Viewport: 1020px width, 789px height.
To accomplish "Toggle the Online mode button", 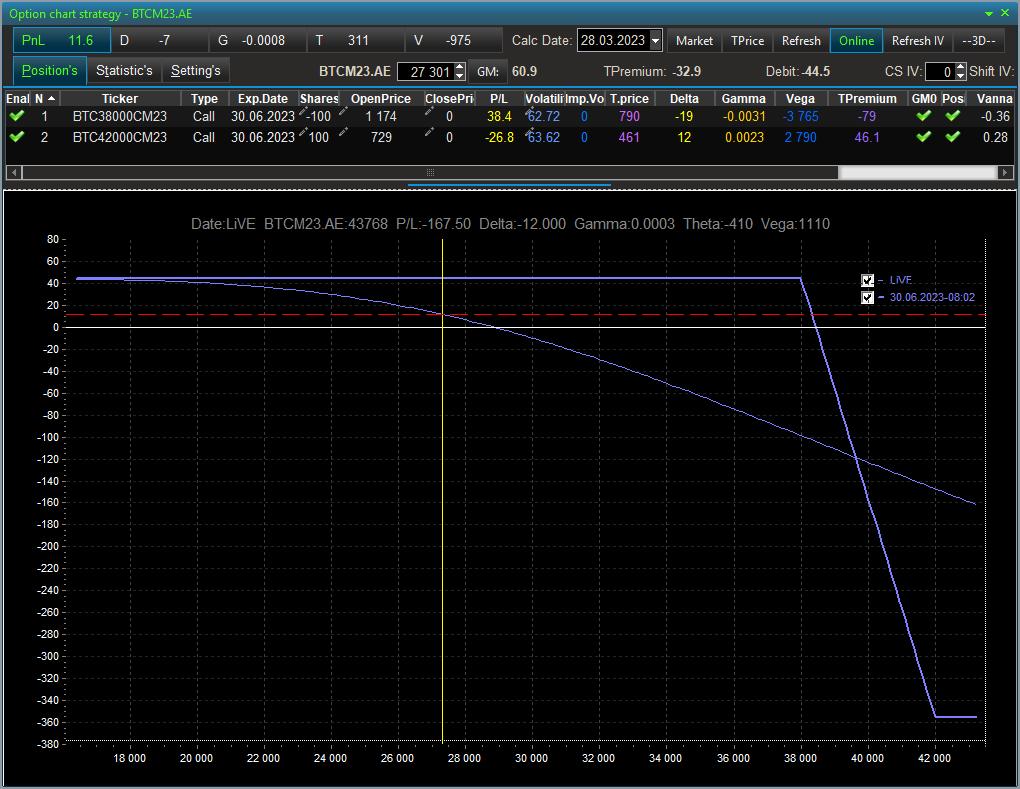I will tap(856, 40).
